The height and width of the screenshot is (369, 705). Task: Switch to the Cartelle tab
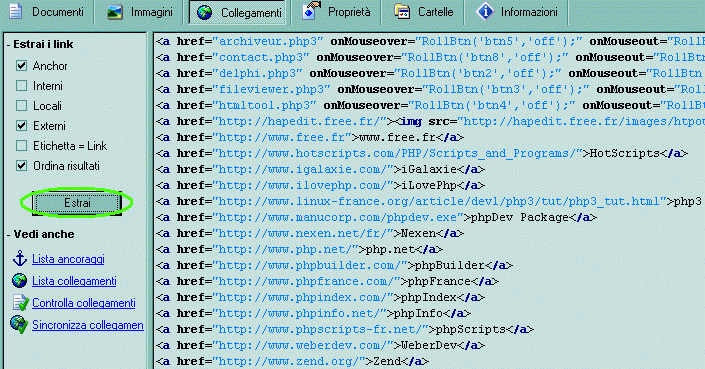(423, 12)
